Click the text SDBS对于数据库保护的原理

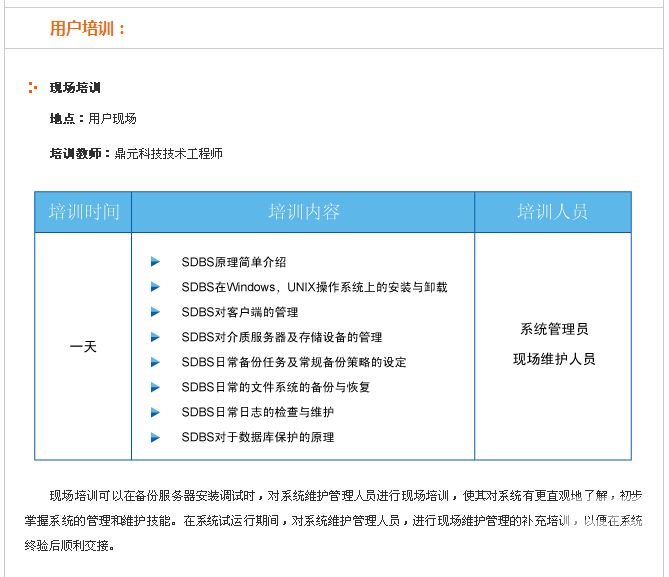click(258, 437)
